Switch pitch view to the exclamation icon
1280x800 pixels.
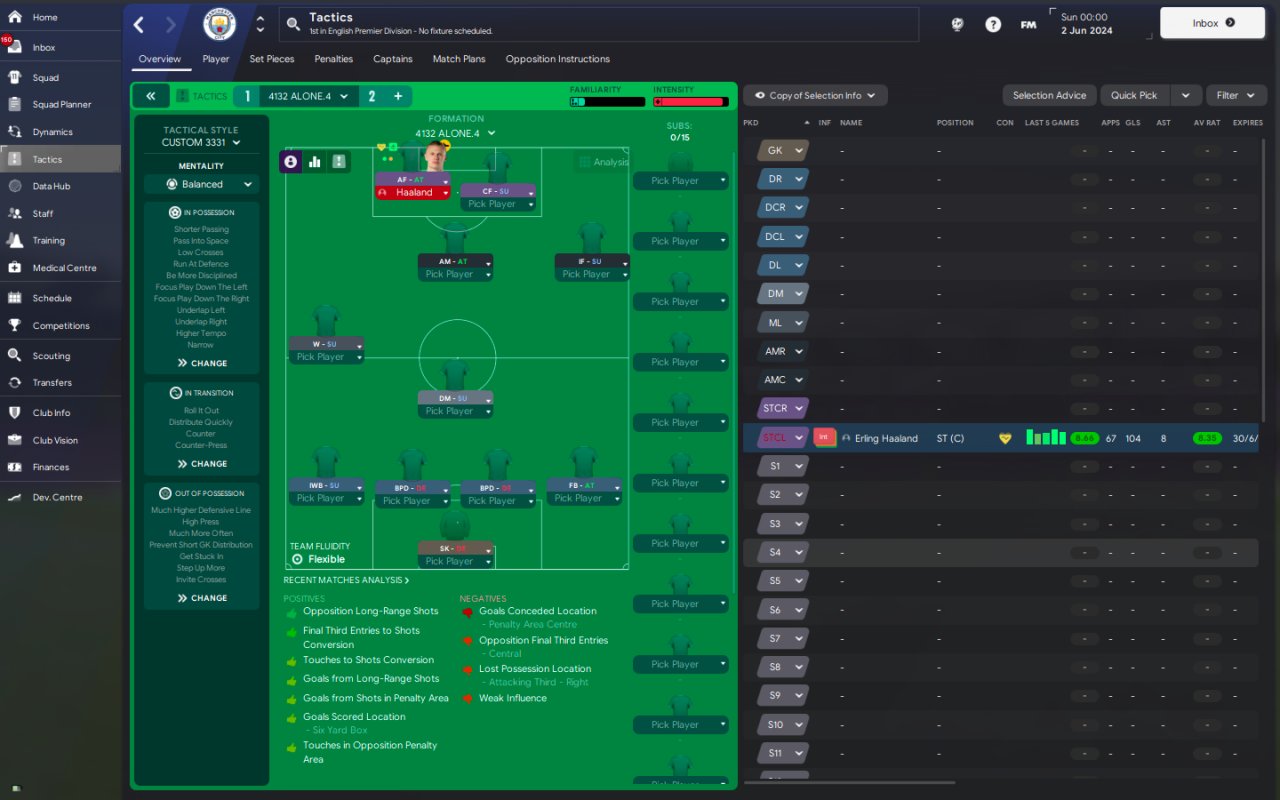point(339,161)
